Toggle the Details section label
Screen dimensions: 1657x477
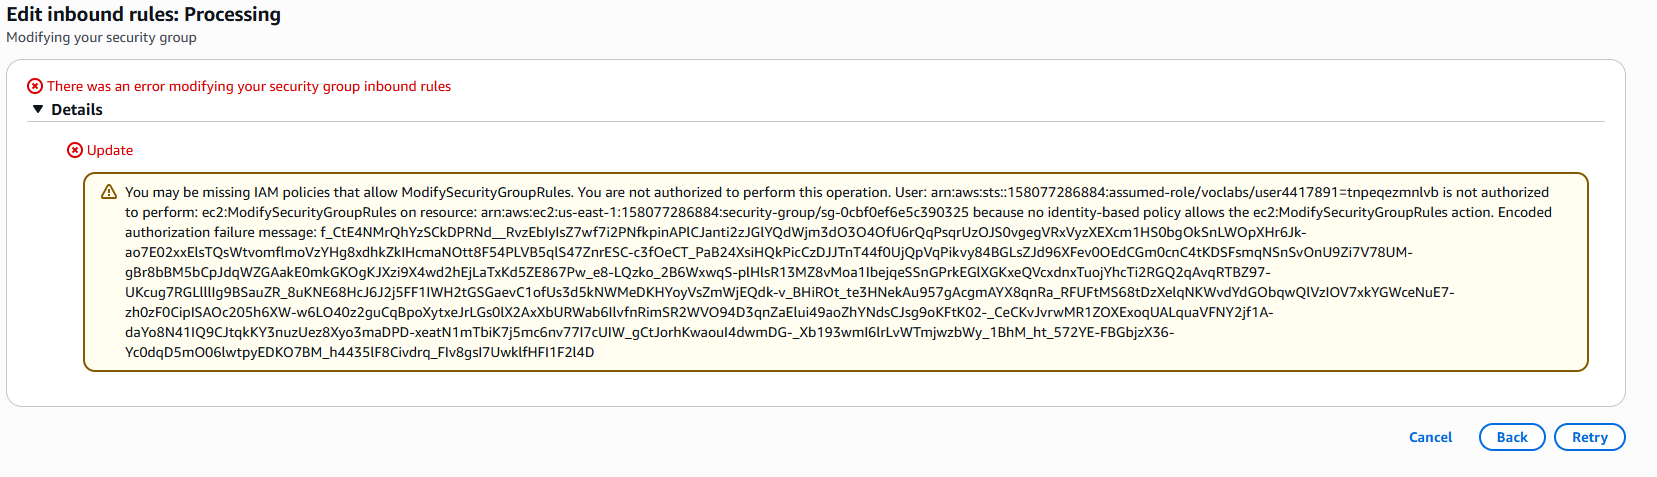point(77,110)
